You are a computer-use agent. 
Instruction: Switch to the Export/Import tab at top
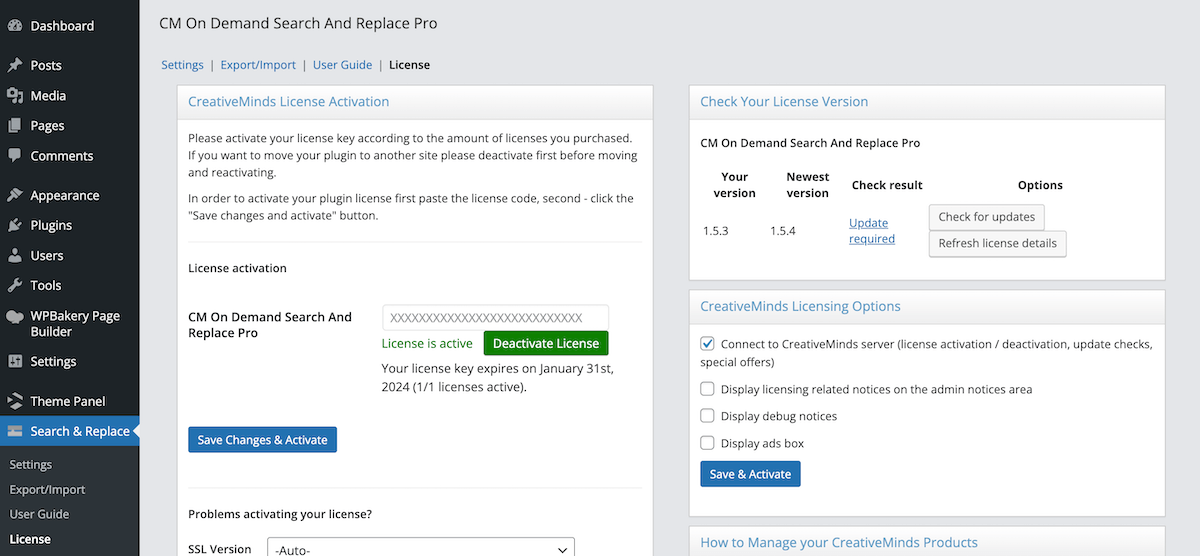point(258,65)
